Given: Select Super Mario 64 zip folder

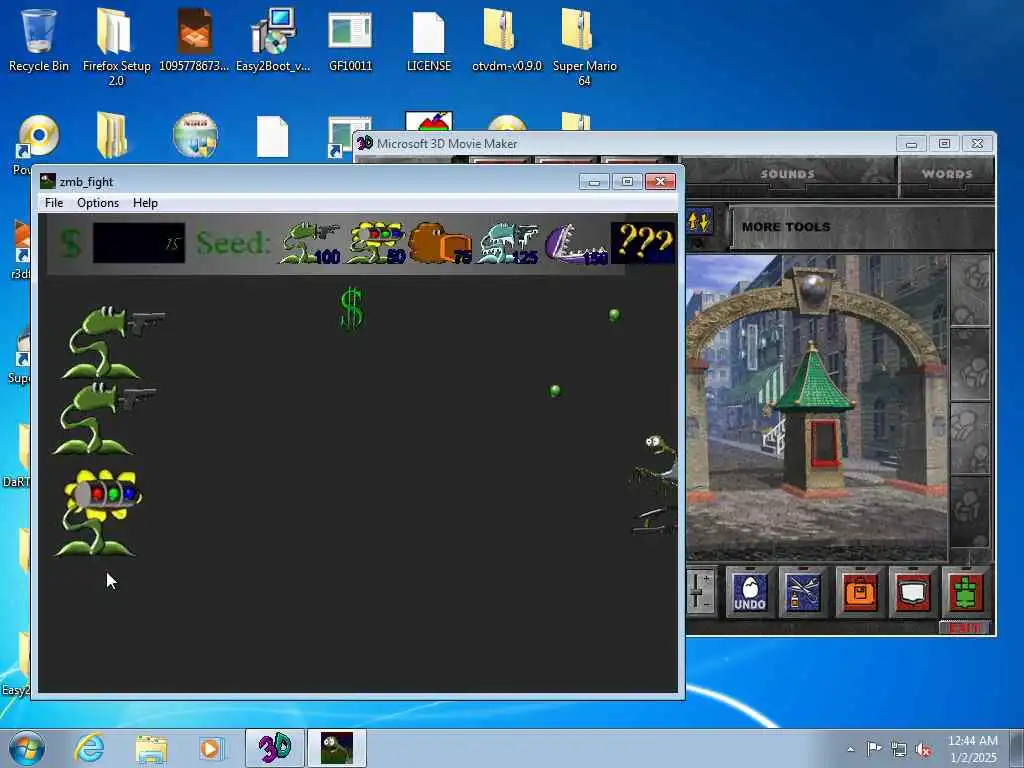Looking at the screenshot, I should tap(584, 46).
